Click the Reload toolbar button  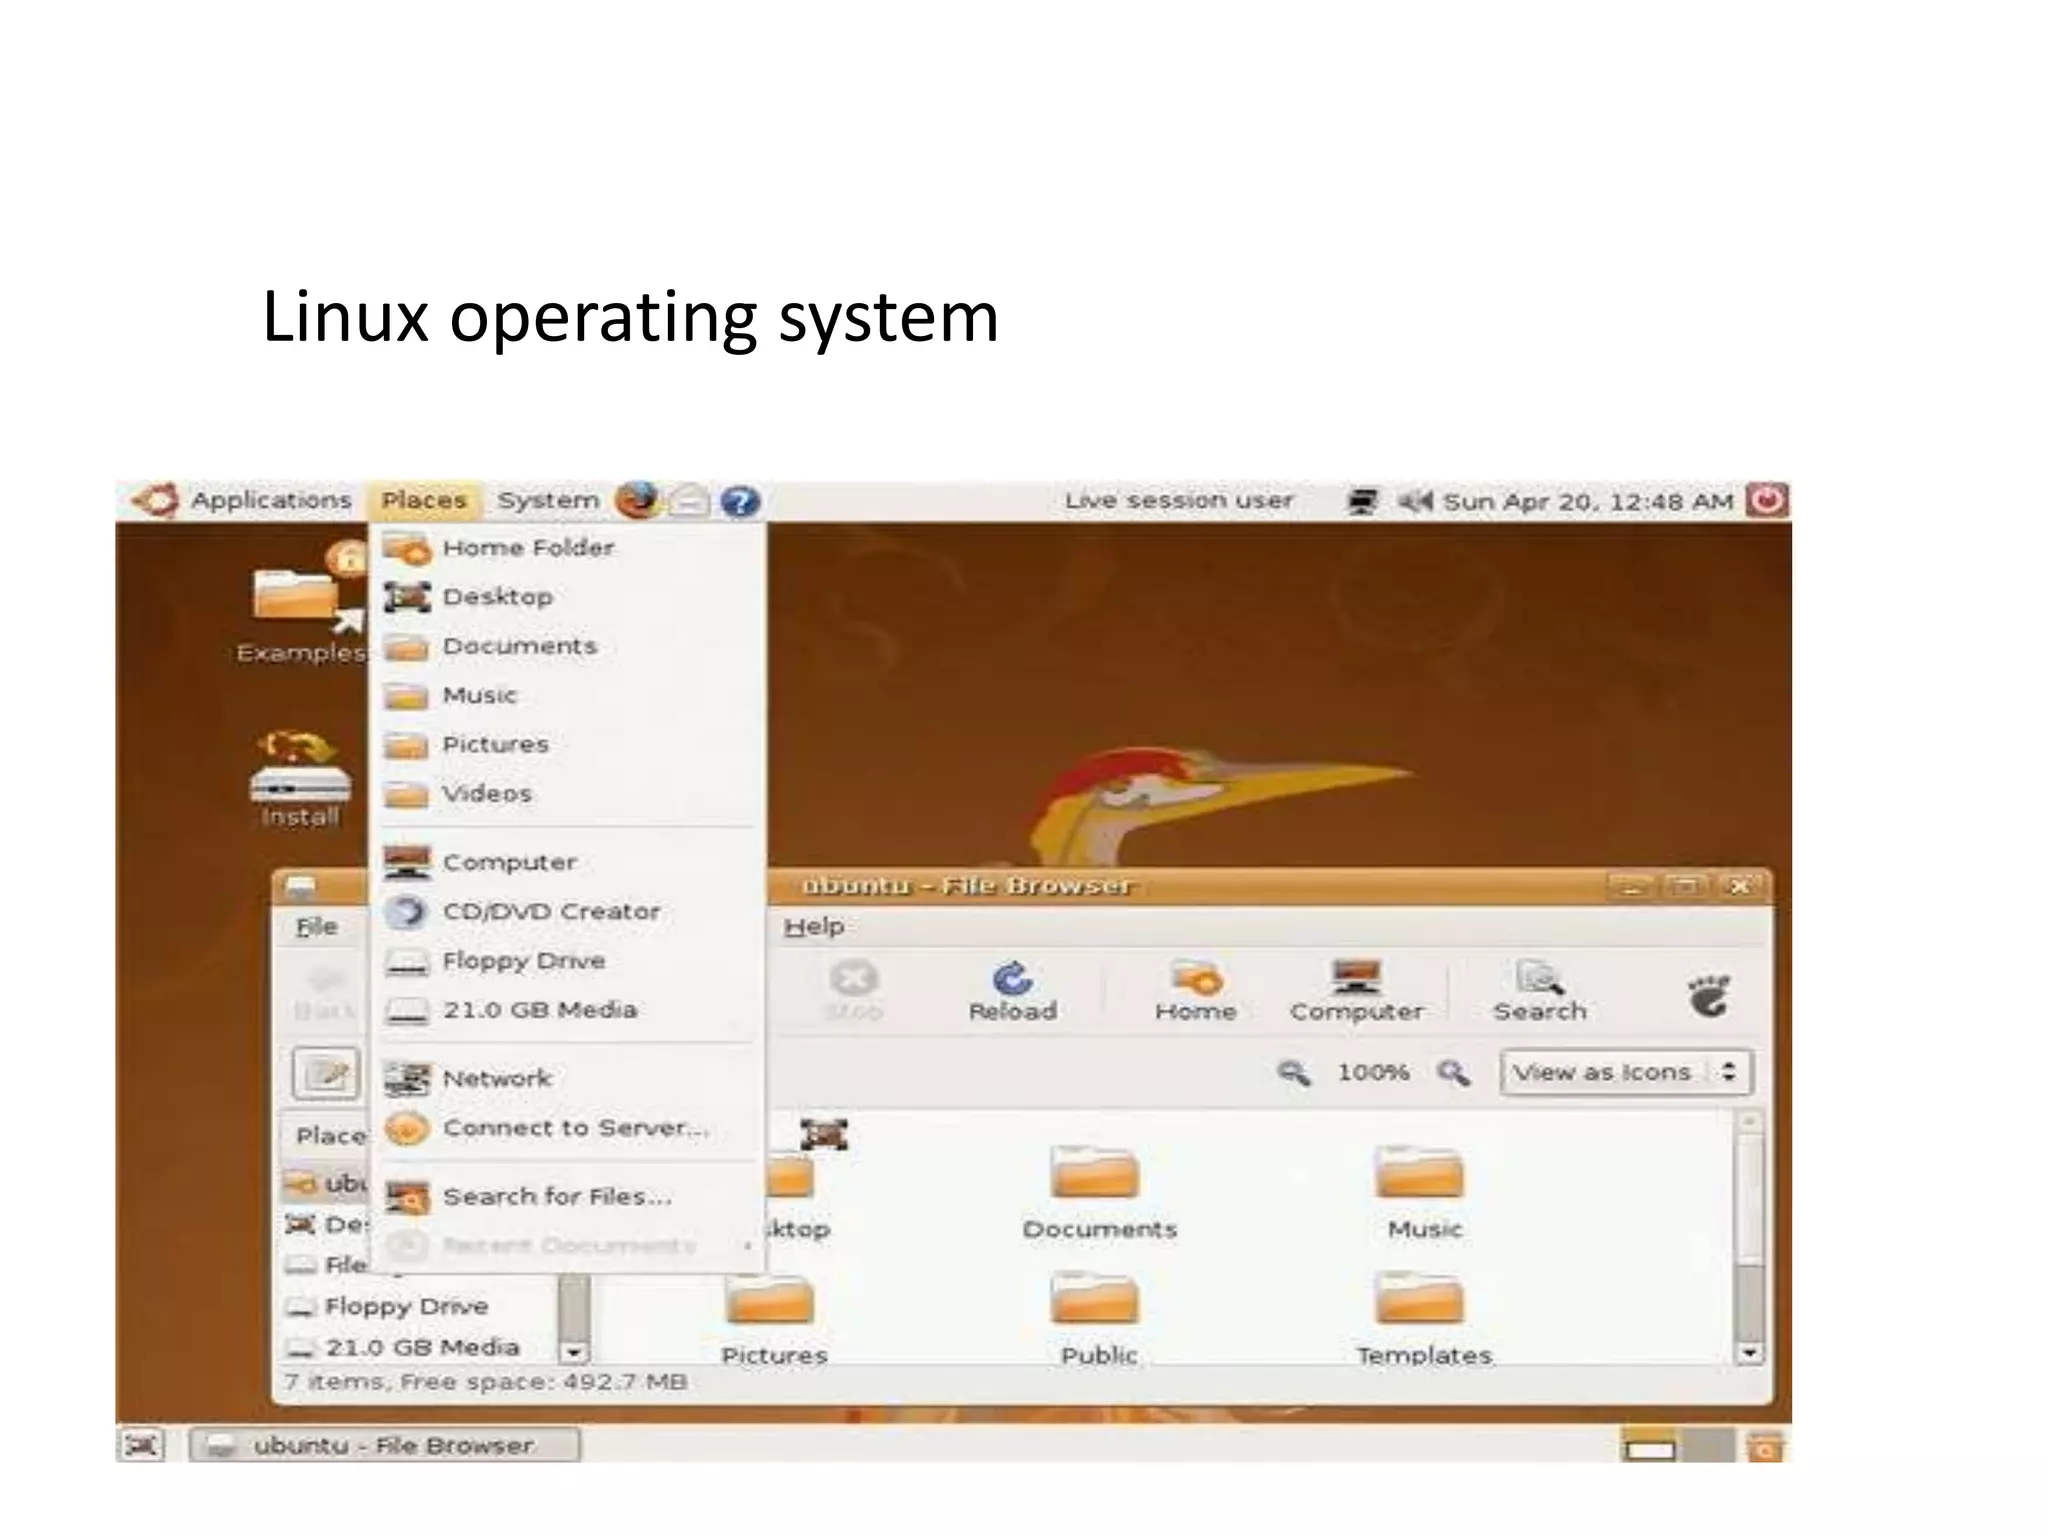pos(1012,990)
